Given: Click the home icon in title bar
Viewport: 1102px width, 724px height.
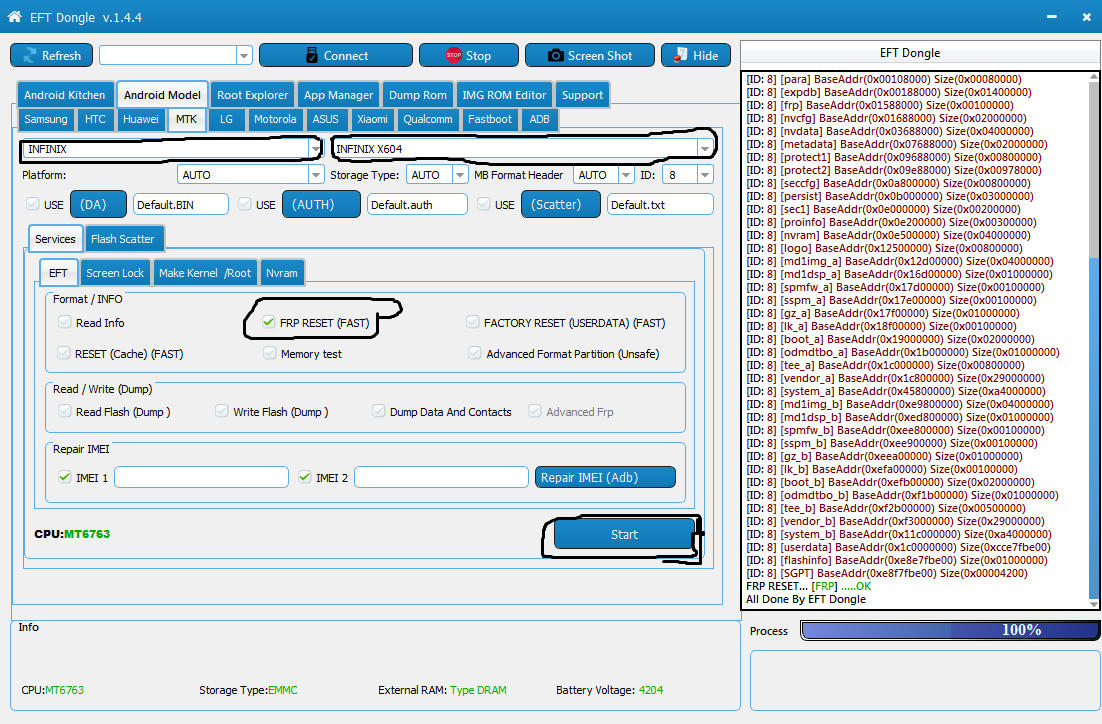Looking at the screenshot, I should [x=14, y=16].
